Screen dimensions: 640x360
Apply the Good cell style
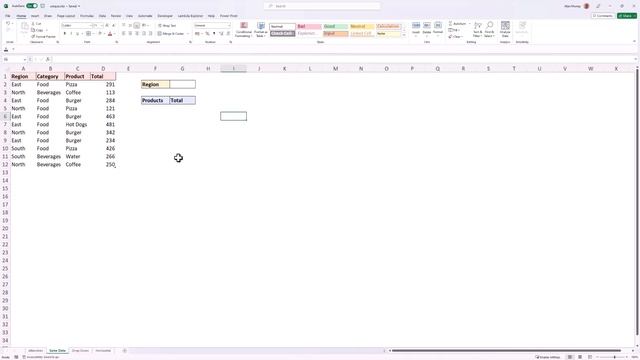tap(336, 27)
